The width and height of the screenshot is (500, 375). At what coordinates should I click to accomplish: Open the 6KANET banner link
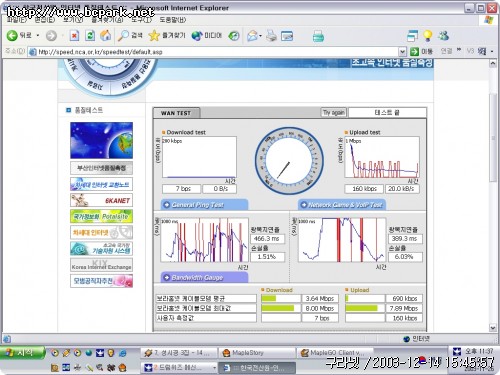tap(101, 200)
